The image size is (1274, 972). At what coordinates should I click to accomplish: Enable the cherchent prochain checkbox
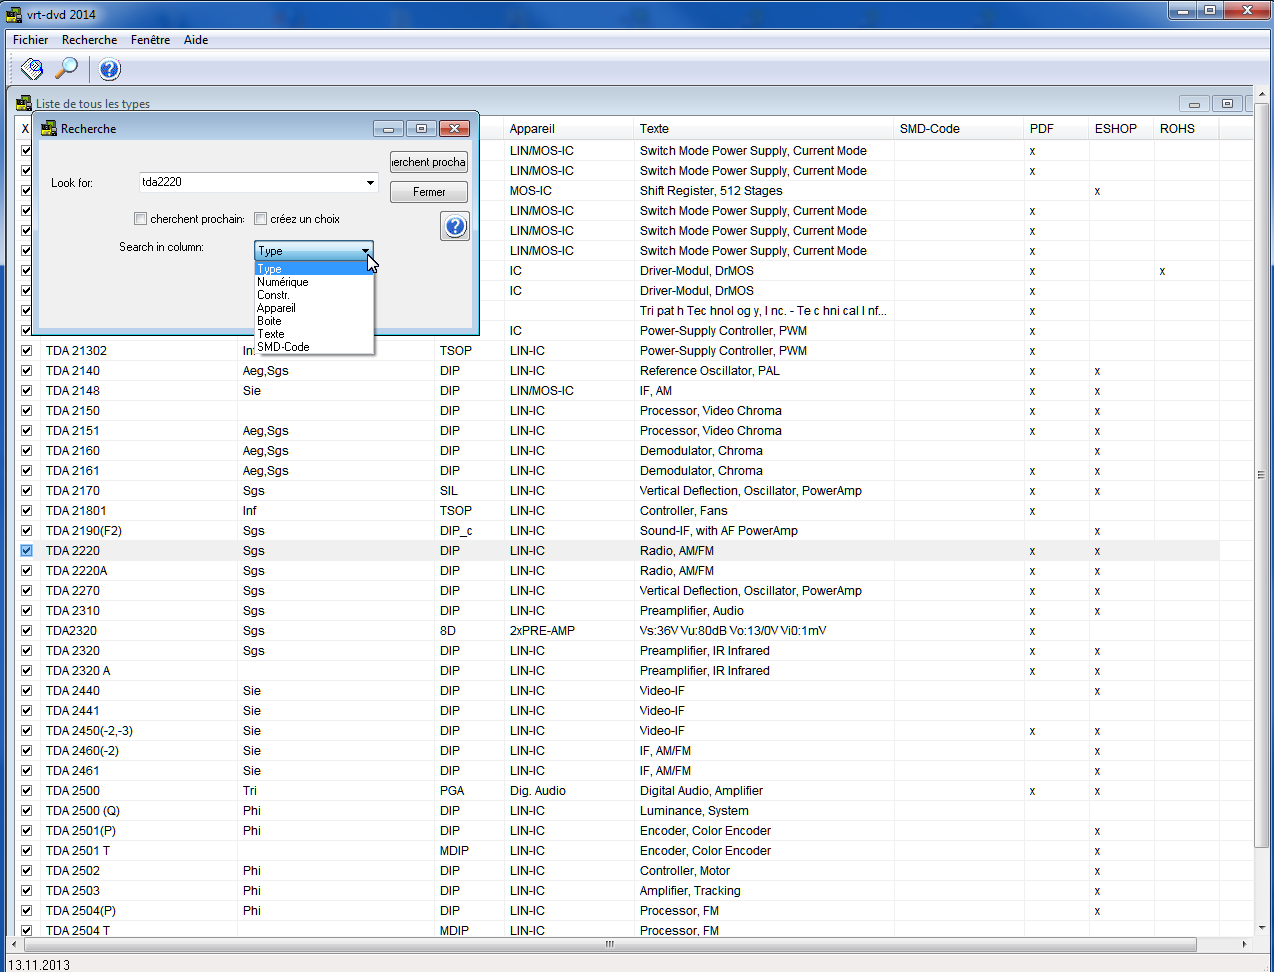(141, 219)
